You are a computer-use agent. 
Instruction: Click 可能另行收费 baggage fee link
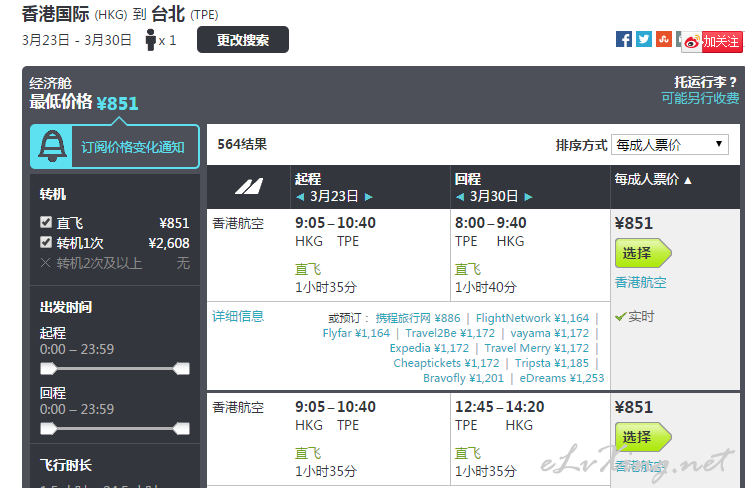700,98
